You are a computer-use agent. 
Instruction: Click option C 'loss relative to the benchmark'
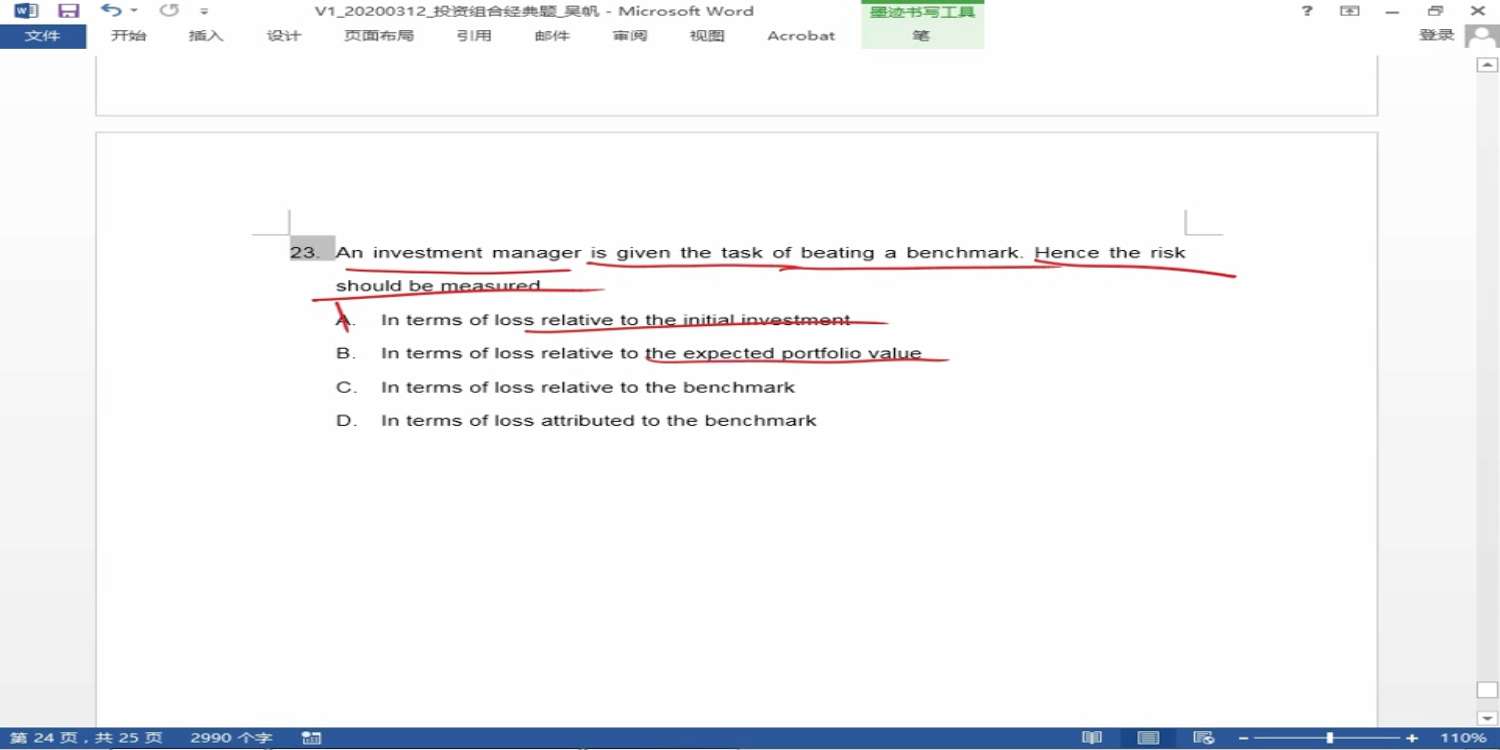645,387
